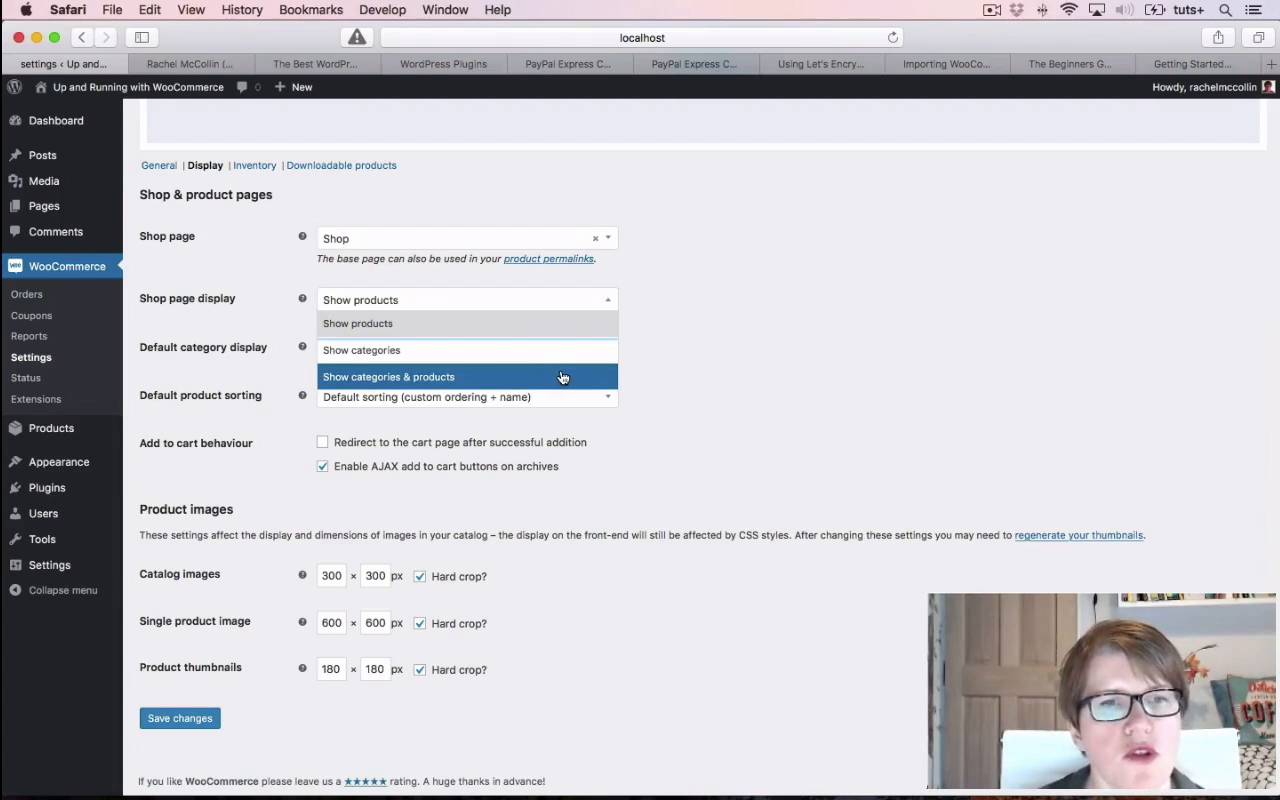The width and height of the screenshot is (1280, 800).
Task: Toggle Safari sidebar button
Action: (x=142, y=38)
